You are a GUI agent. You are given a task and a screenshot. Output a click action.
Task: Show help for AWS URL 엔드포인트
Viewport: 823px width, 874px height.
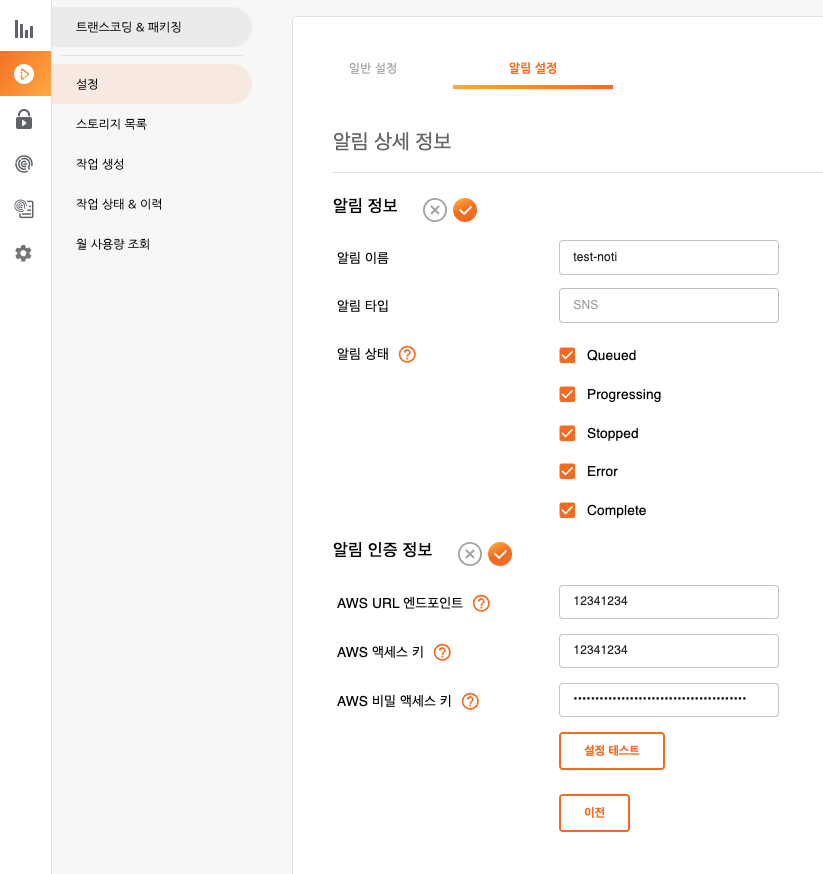[x=481, y=603]
